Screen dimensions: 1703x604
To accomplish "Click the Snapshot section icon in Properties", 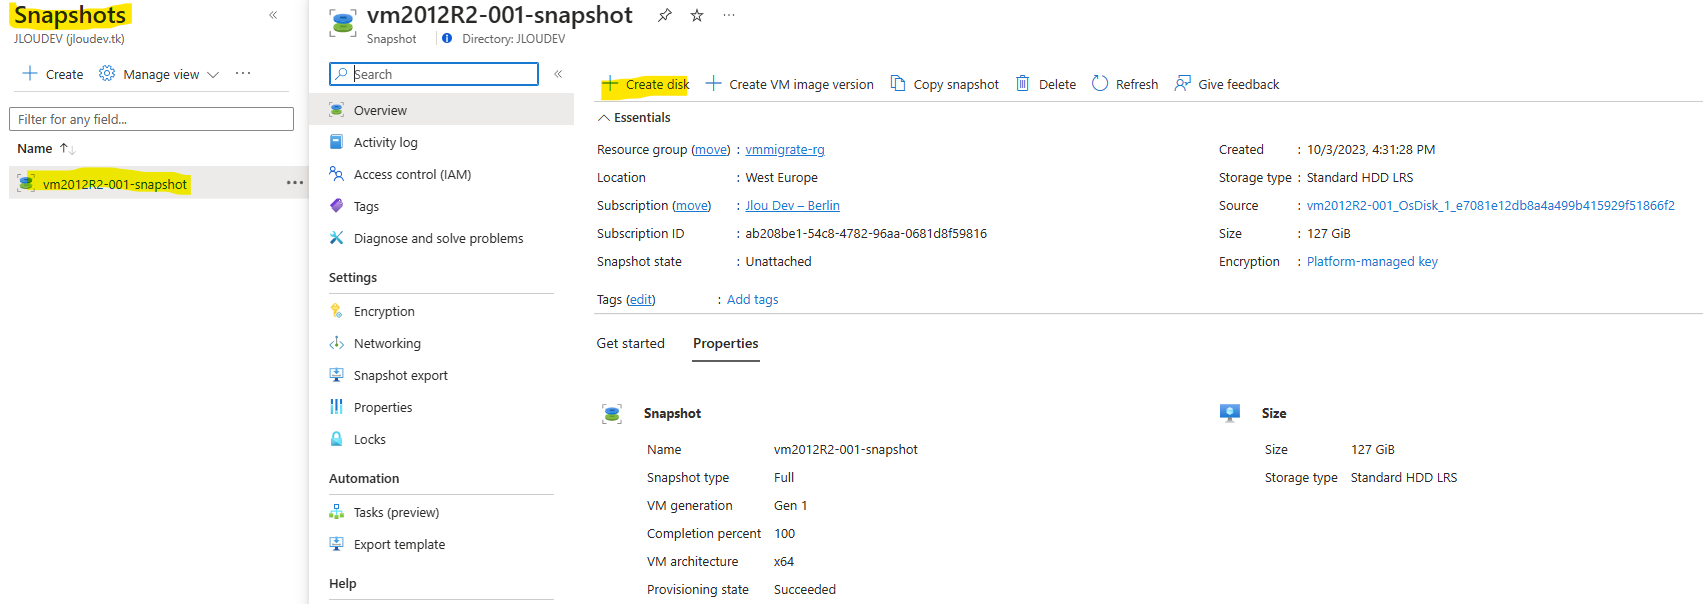I will tap(612, 414).
